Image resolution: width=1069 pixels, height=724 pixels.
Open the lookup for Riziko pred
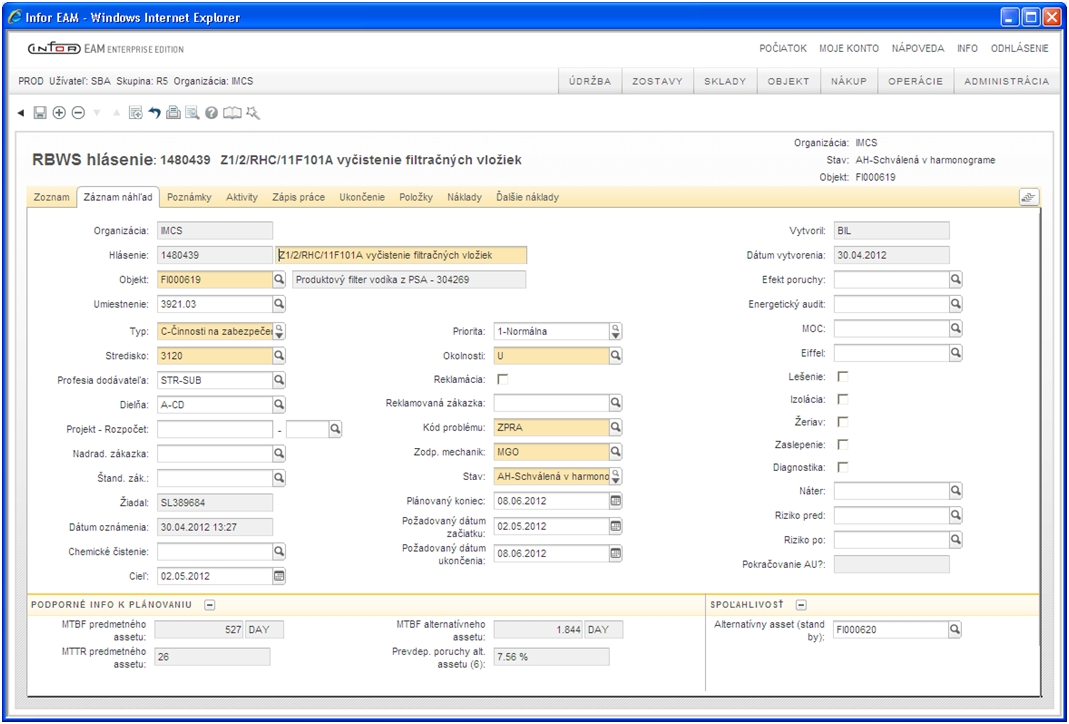tap(956, 515)
